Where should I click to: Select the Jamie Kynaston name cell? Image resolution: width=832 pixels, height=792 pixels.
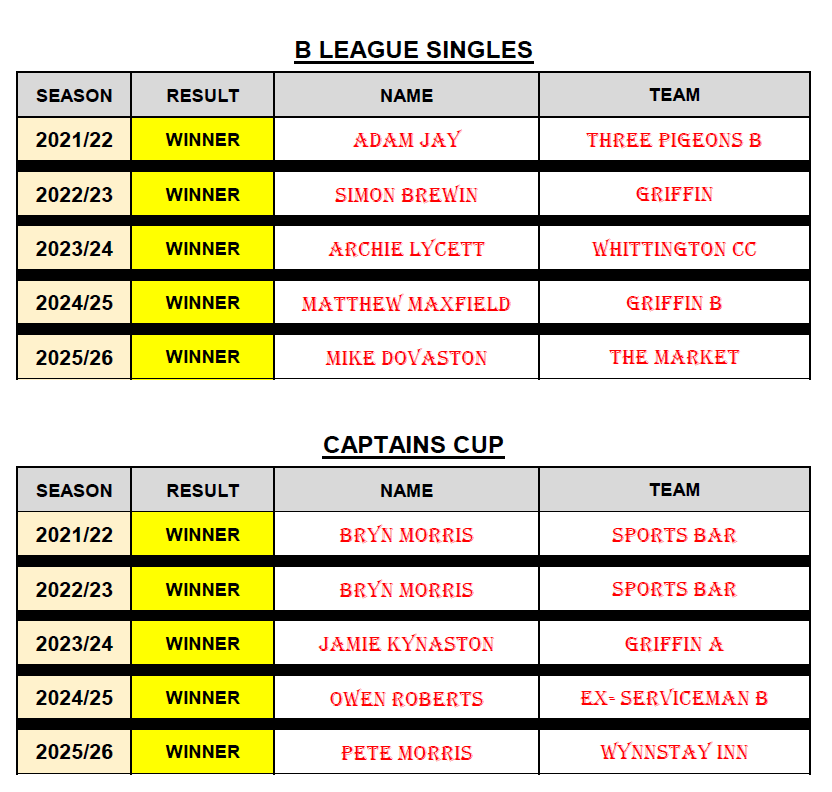[x=407, y=644]
